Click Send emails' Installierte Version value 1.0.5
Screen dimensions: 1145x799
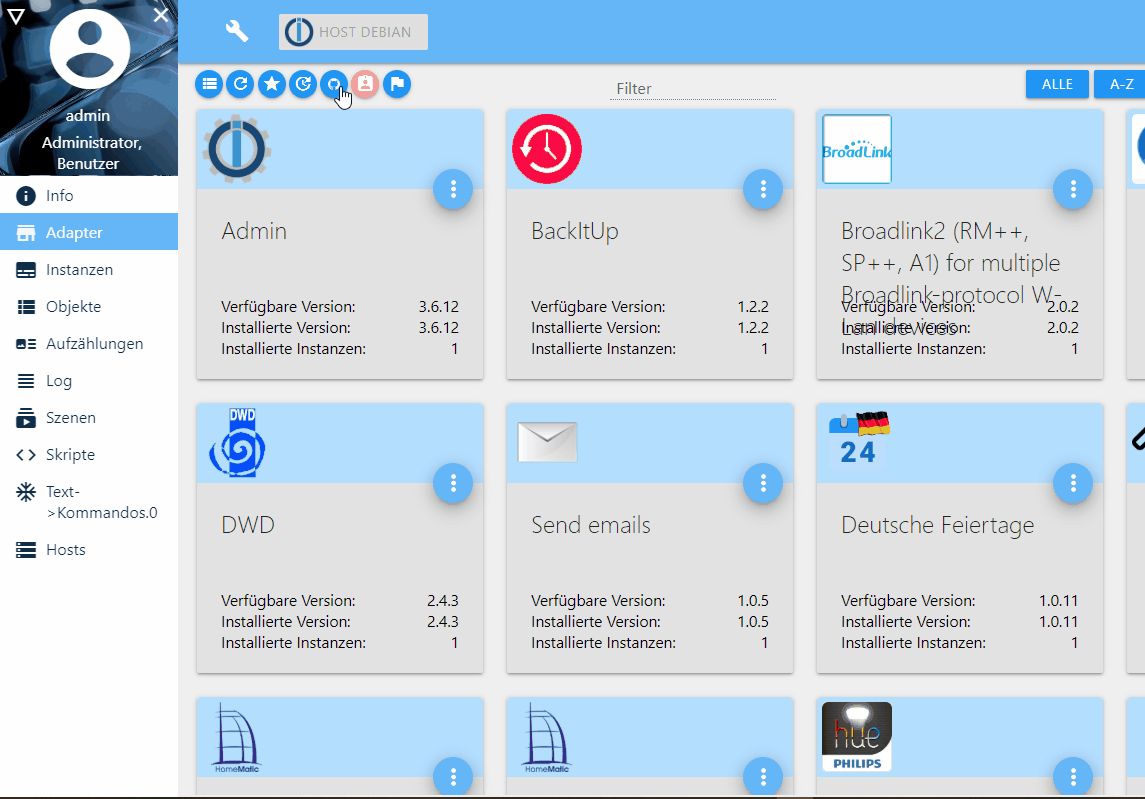click(x=753, y=622)
